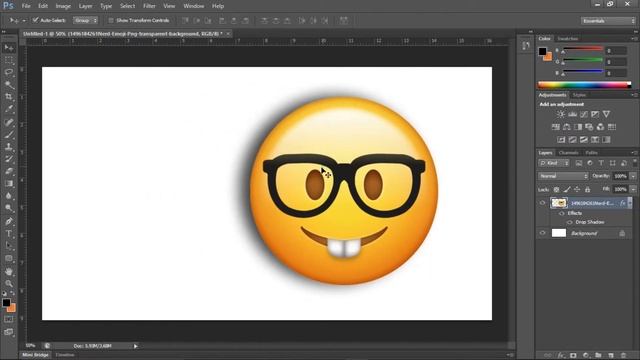Toggle lock transparent pixels
Image resolution: width=640 pixels, height=360 pixels.
[x=556, y=189]
